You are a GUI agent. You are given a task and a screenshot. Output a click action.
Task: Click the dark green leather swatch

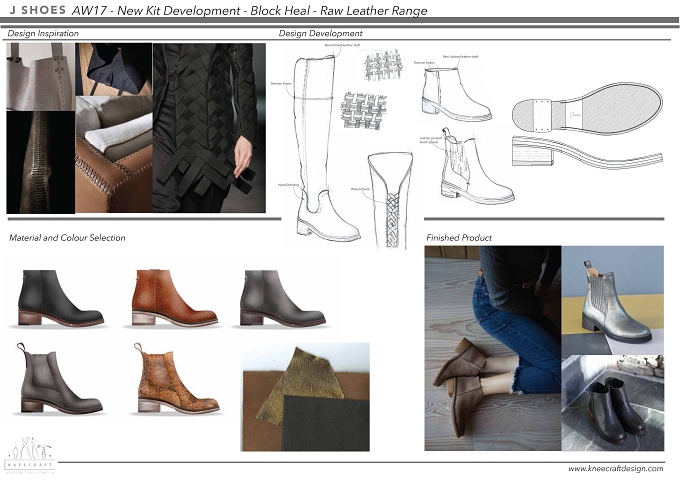[x=325, y=423]
